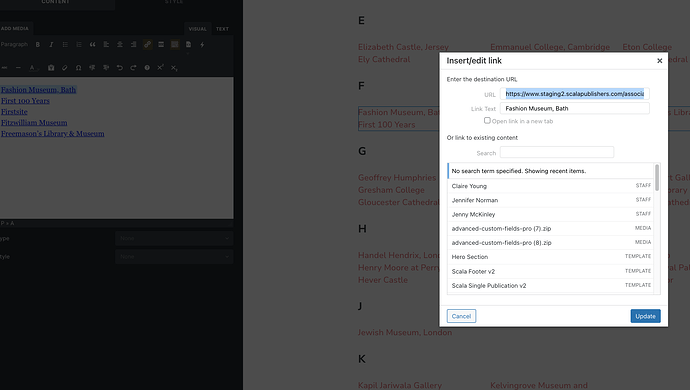Click the lightning bolt dynamic tags icon

(202, 44)
